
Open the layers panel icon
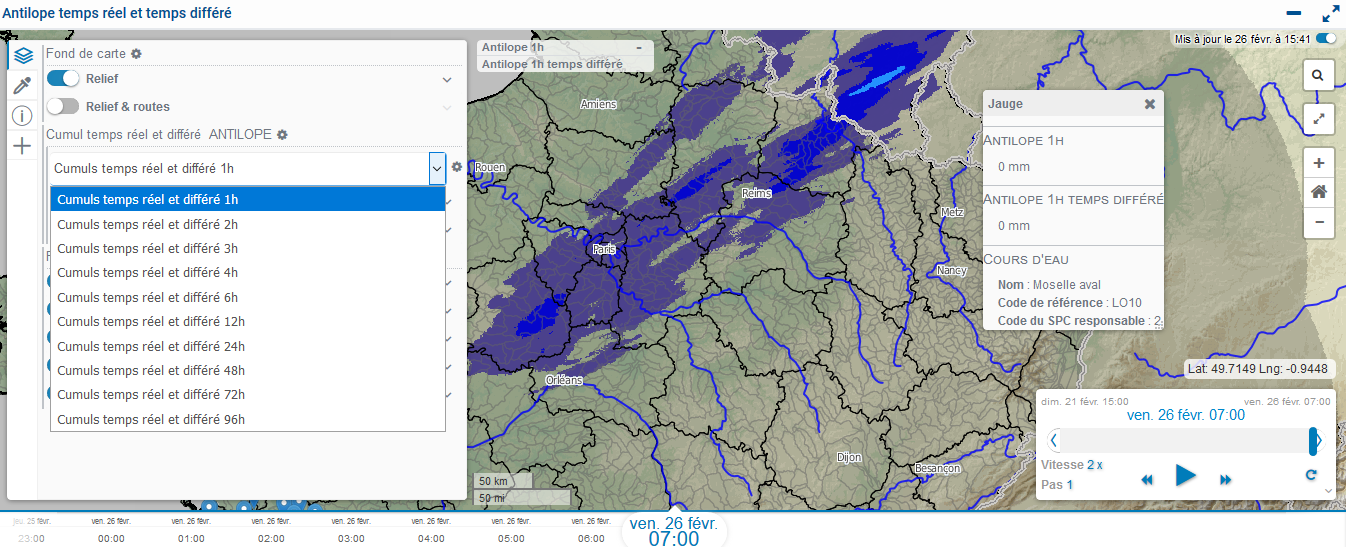[x=23, y=56]
